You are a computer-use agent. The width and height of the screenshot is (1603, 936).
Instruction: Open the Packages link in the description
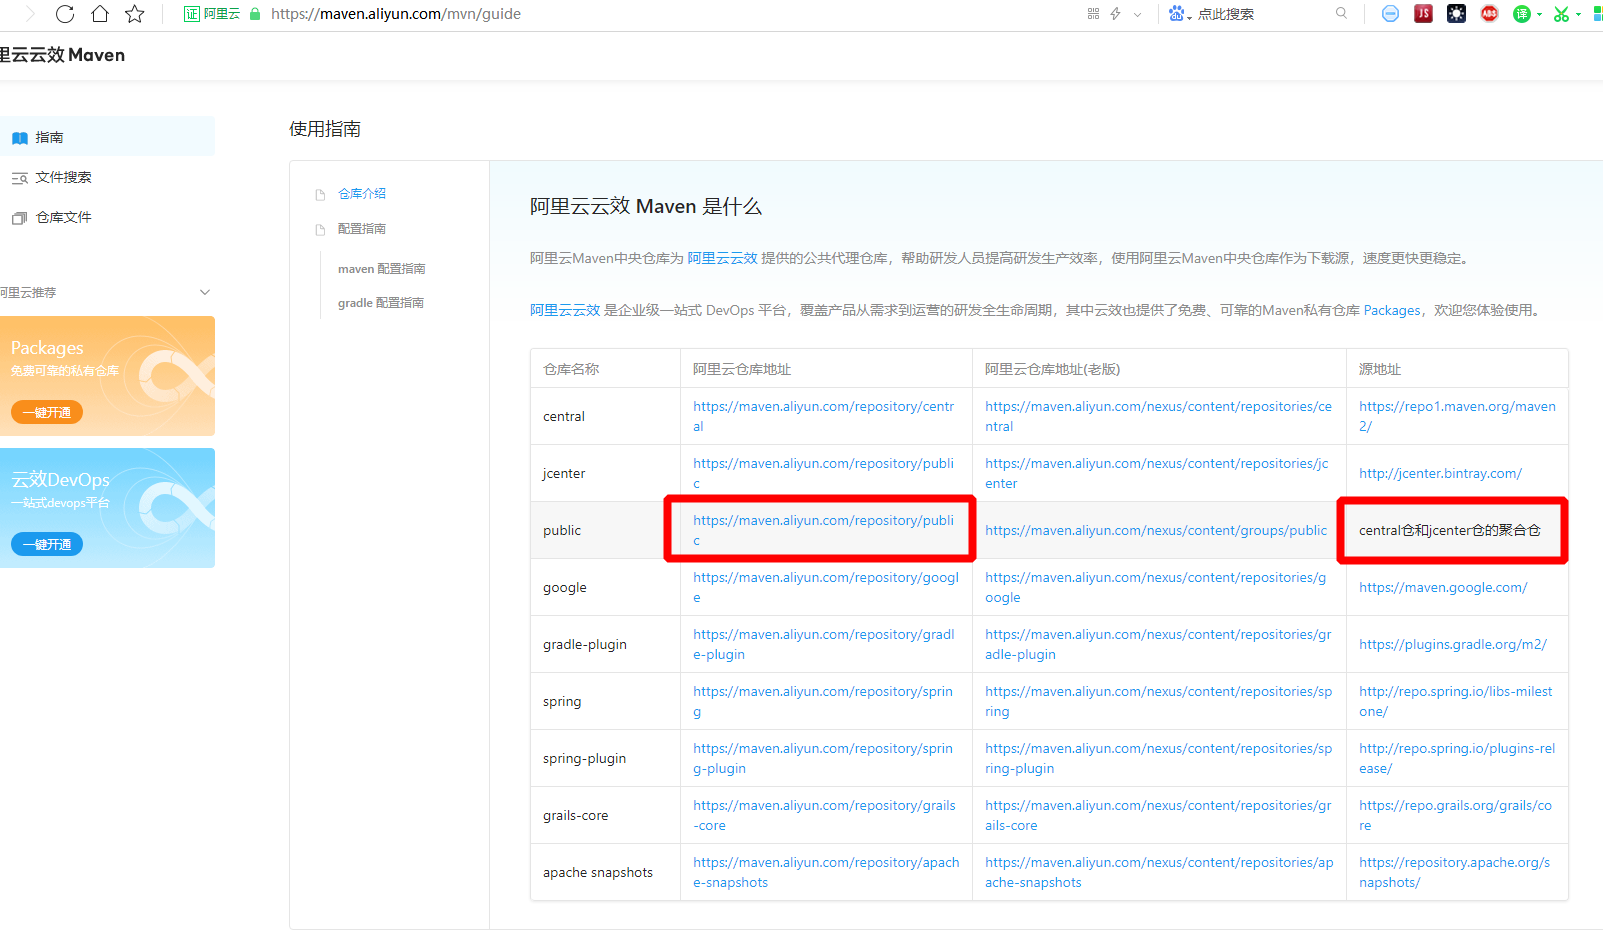tap(1391, 310)
